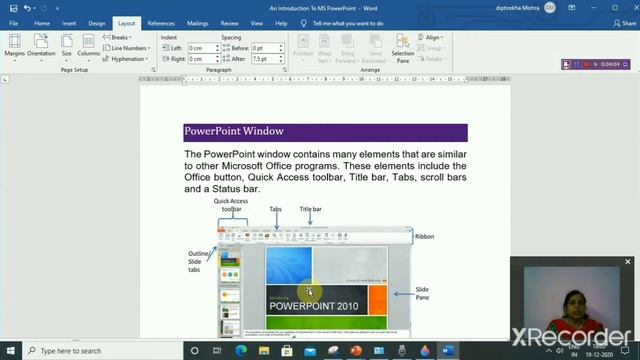
Task: Open Page Setup dialog launcher
Action: tap(154, 70)
